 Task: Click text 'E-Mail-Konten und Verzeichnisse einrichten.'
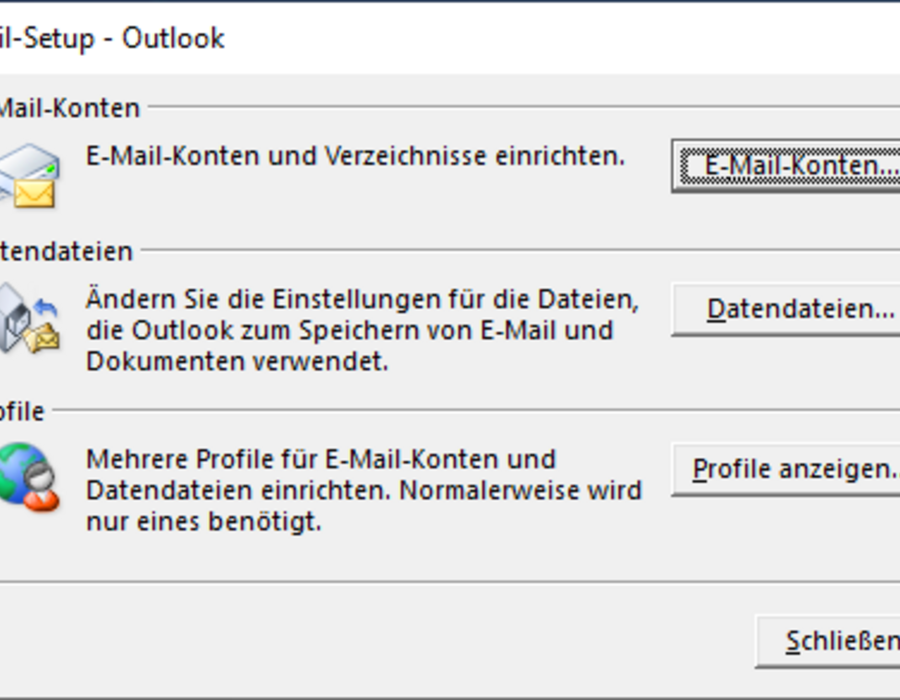[355, 156]
